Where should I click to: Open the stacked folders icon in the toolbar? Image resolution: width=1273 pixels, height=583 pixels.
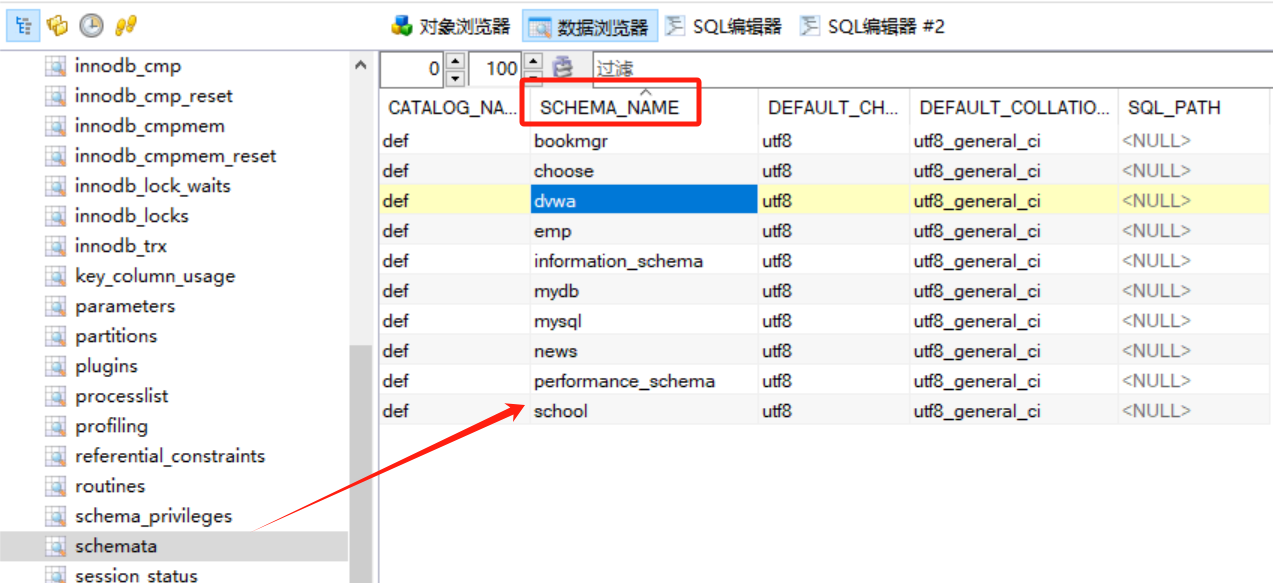coord(57,25)
